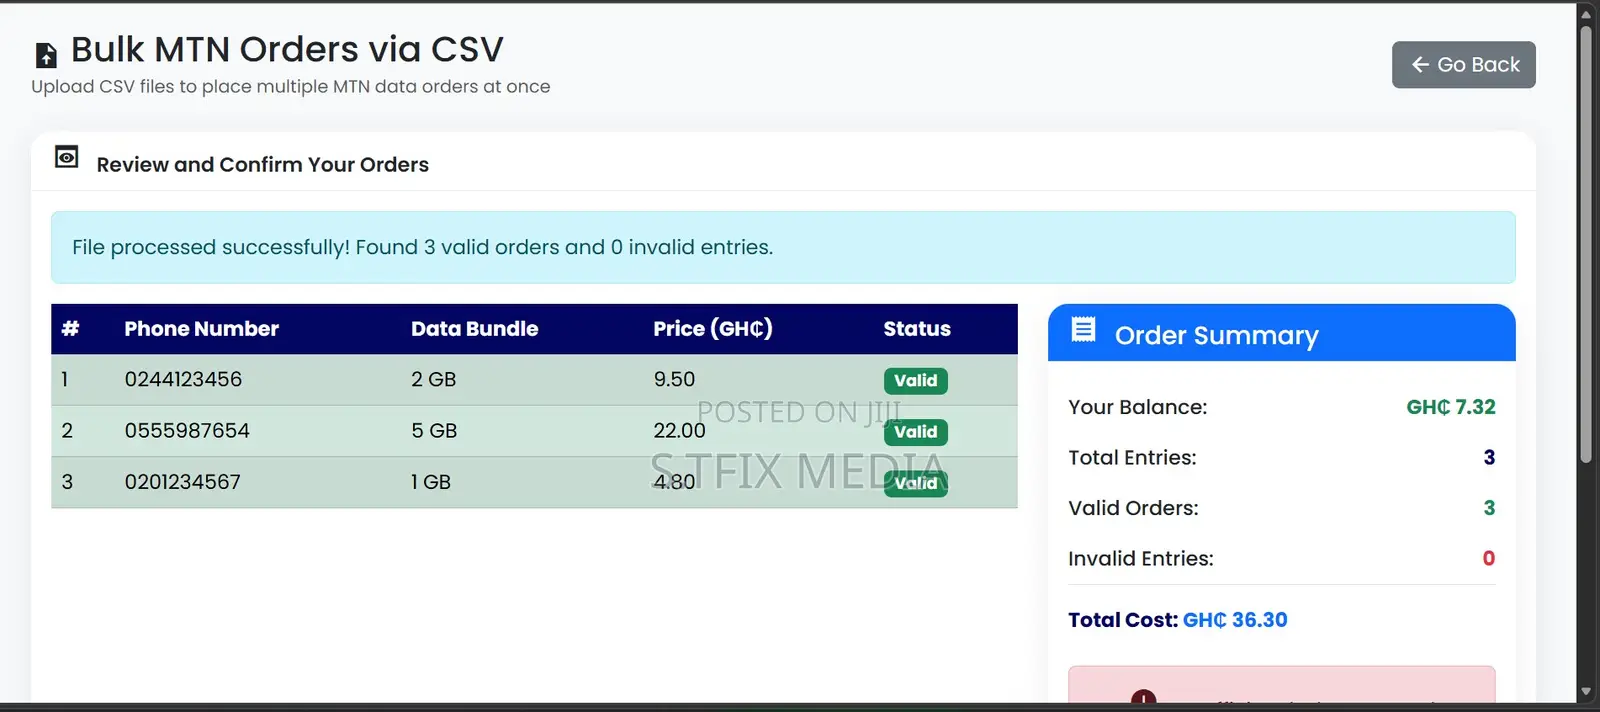
Task: Click the 5 GB bundle cell
Action: coord(434,431)
